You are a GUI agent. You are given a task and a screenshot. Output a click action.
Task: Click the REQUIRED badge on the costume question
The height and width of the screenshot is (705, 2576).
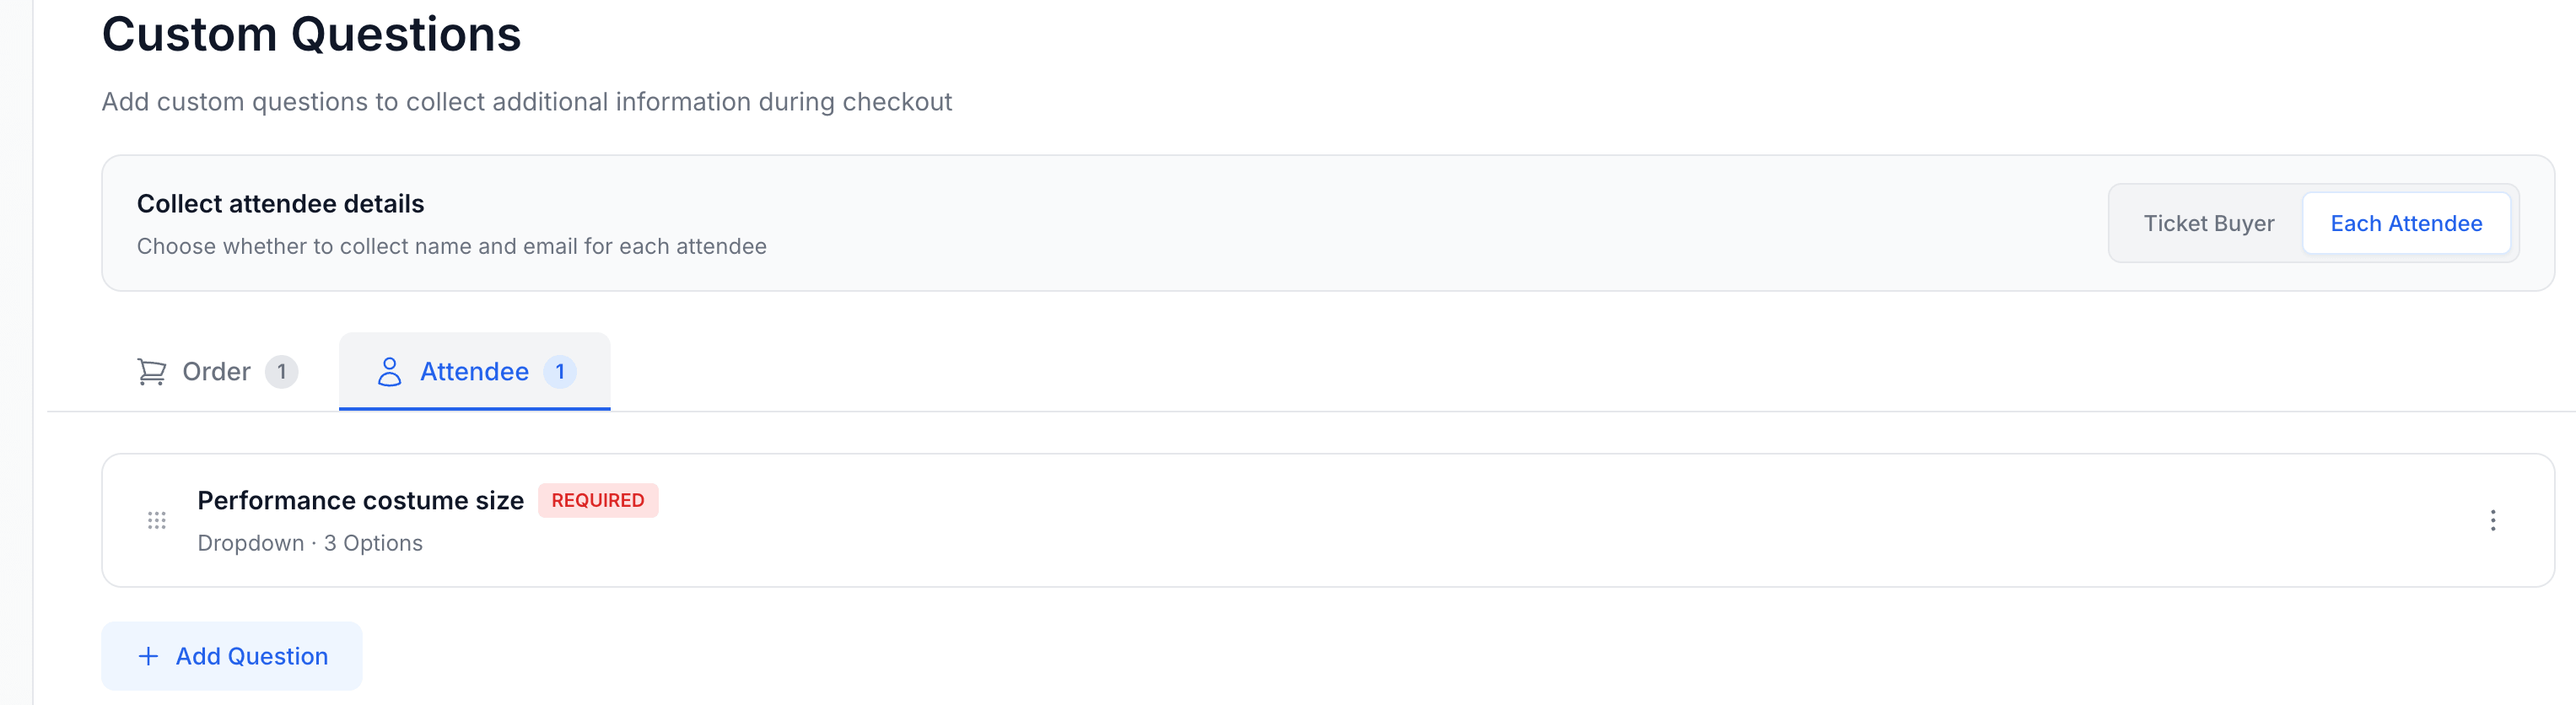(x=597, y=500)
